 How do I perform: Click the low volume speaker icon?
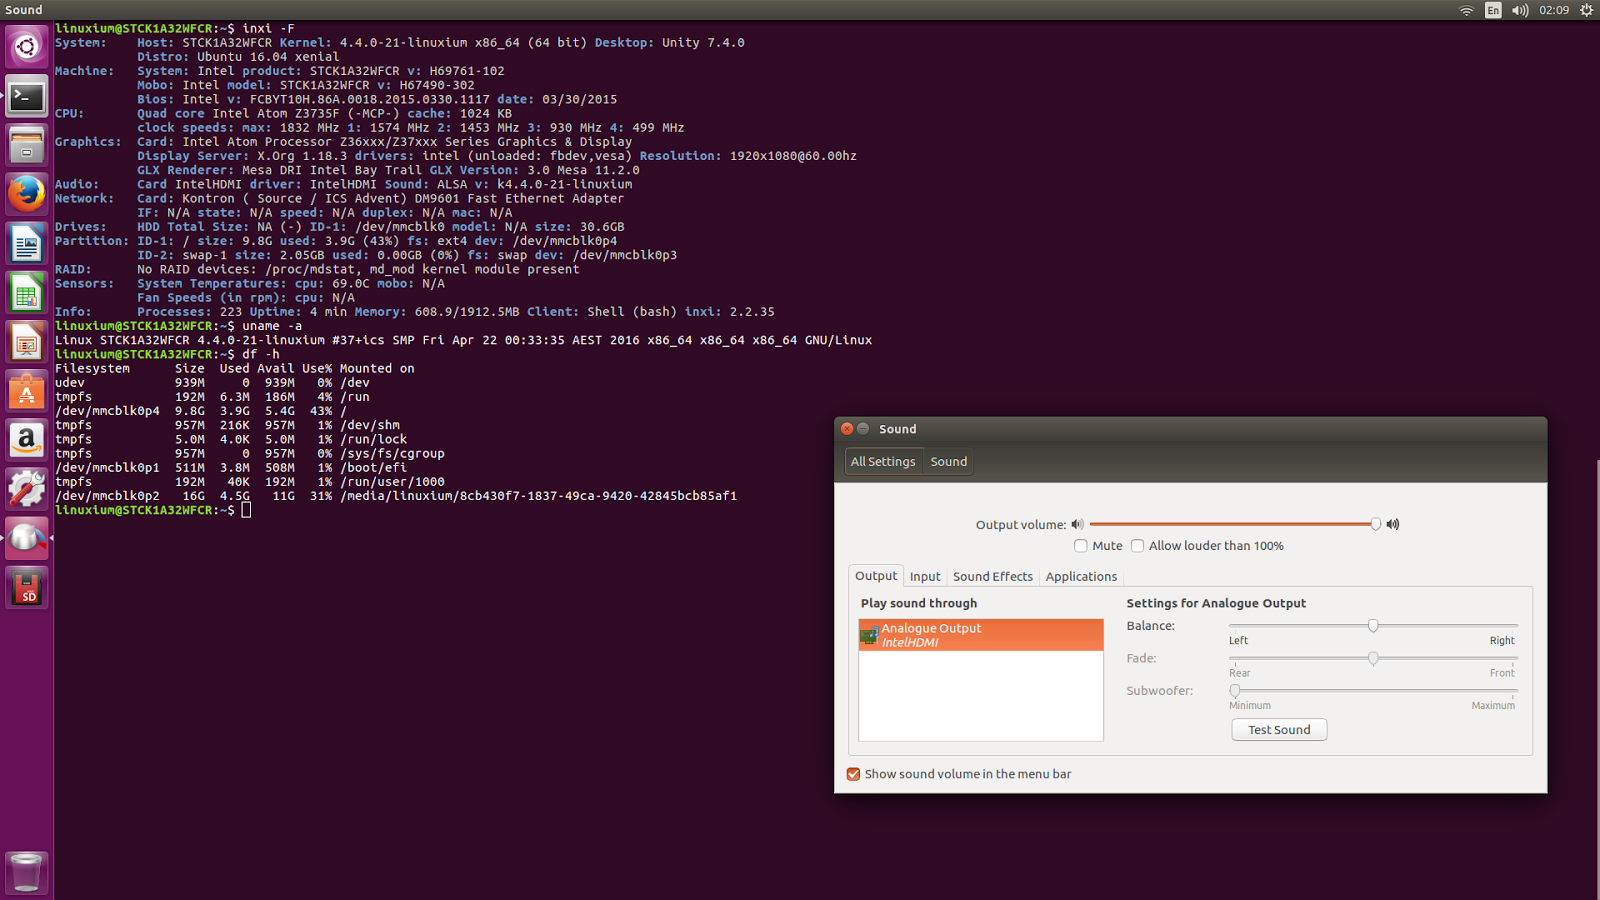click(1077, 524)
